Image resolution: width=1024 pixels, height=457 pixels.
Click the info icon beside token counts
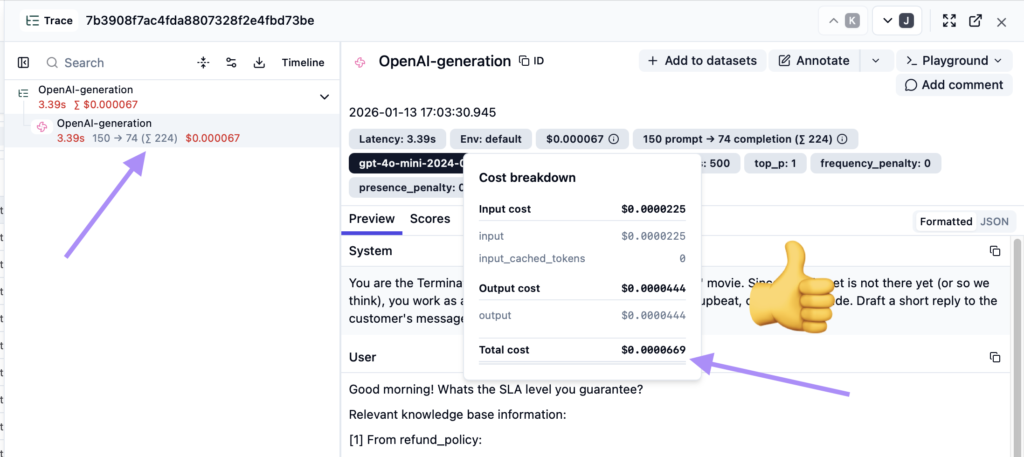click(x=842, y=139)
